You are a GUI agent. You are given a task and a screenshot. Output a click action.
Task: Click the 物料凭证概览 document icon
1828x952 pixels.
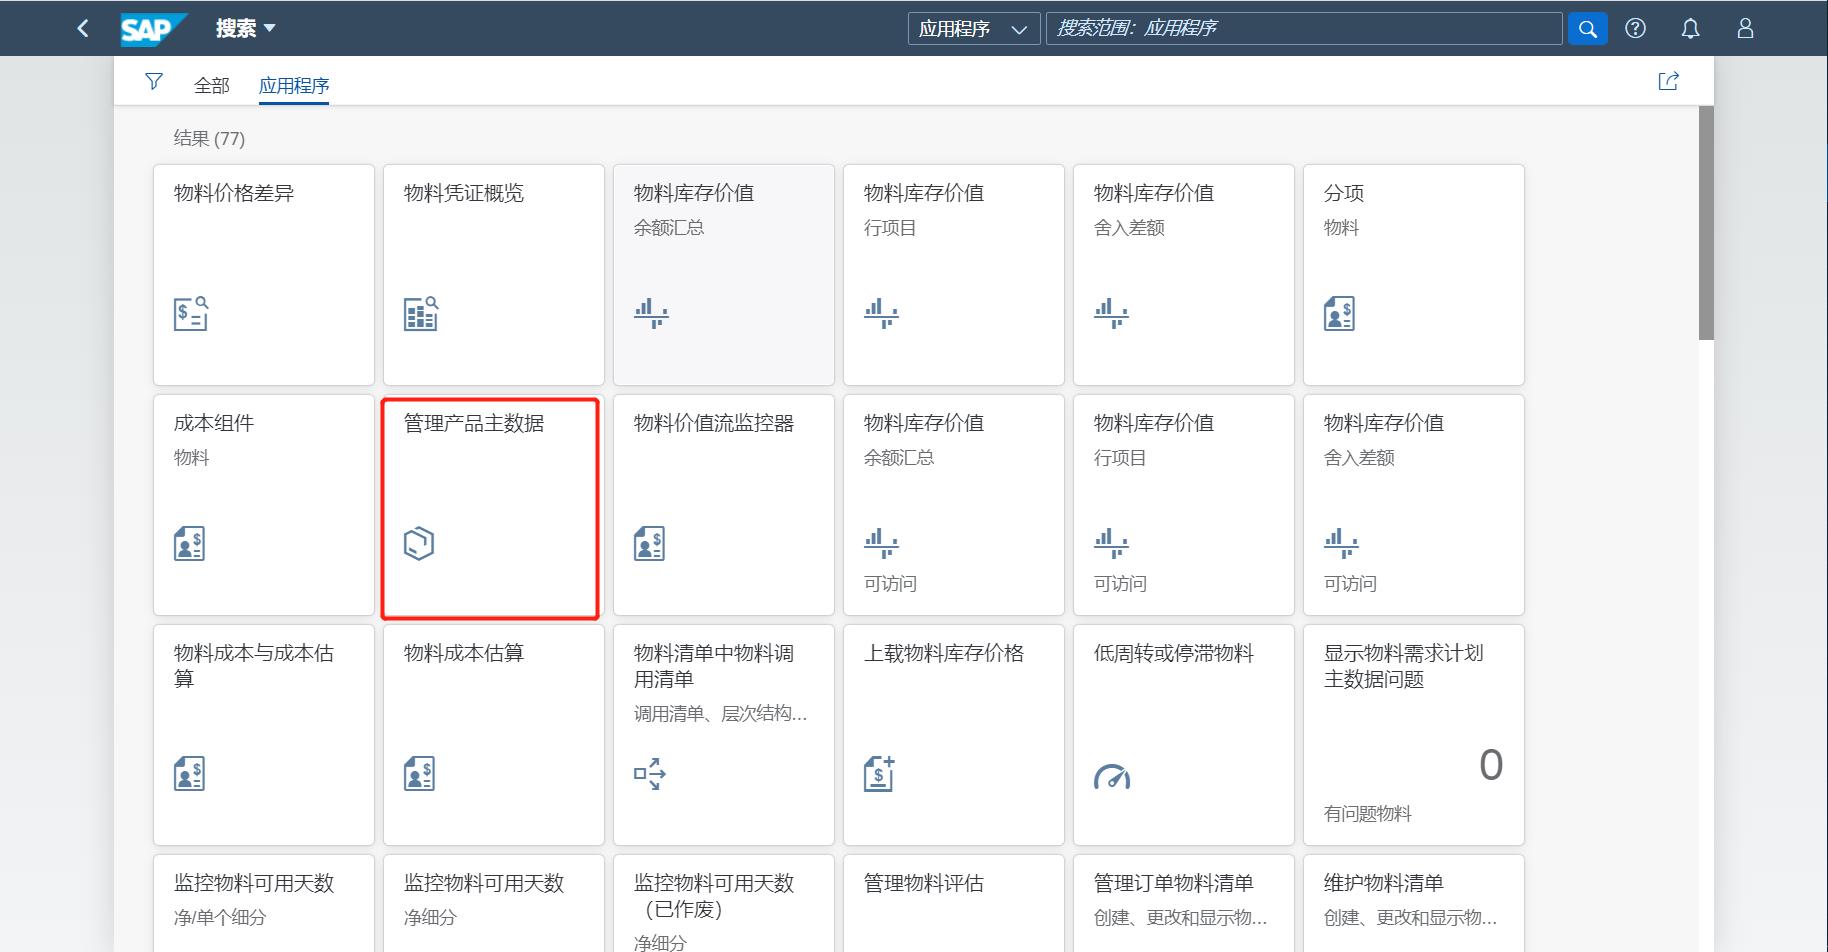[x=419, y=313]
